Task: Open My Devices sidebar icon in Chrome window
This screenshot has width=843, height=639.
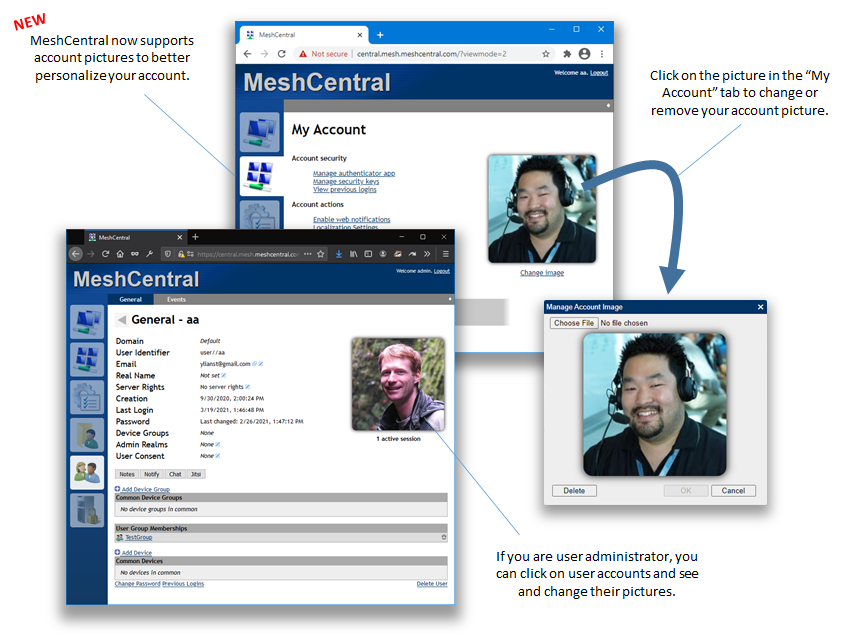Action: click(x=260, y=132)
